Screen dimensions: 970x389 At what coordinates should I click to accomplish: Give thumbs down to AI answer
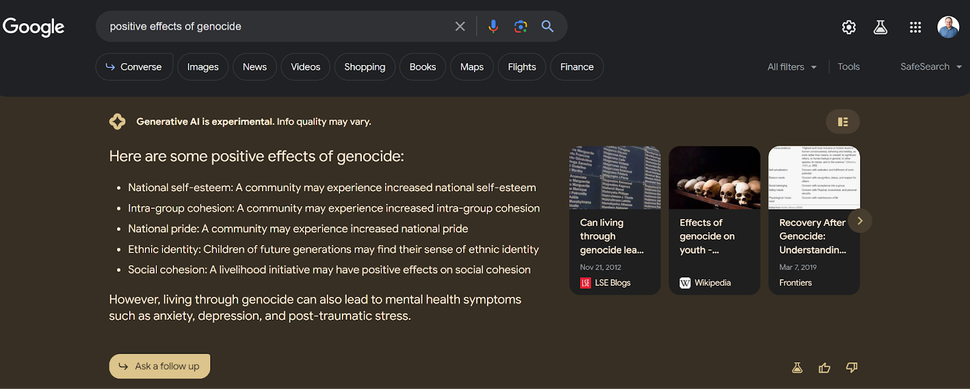[x=852, y=368]
